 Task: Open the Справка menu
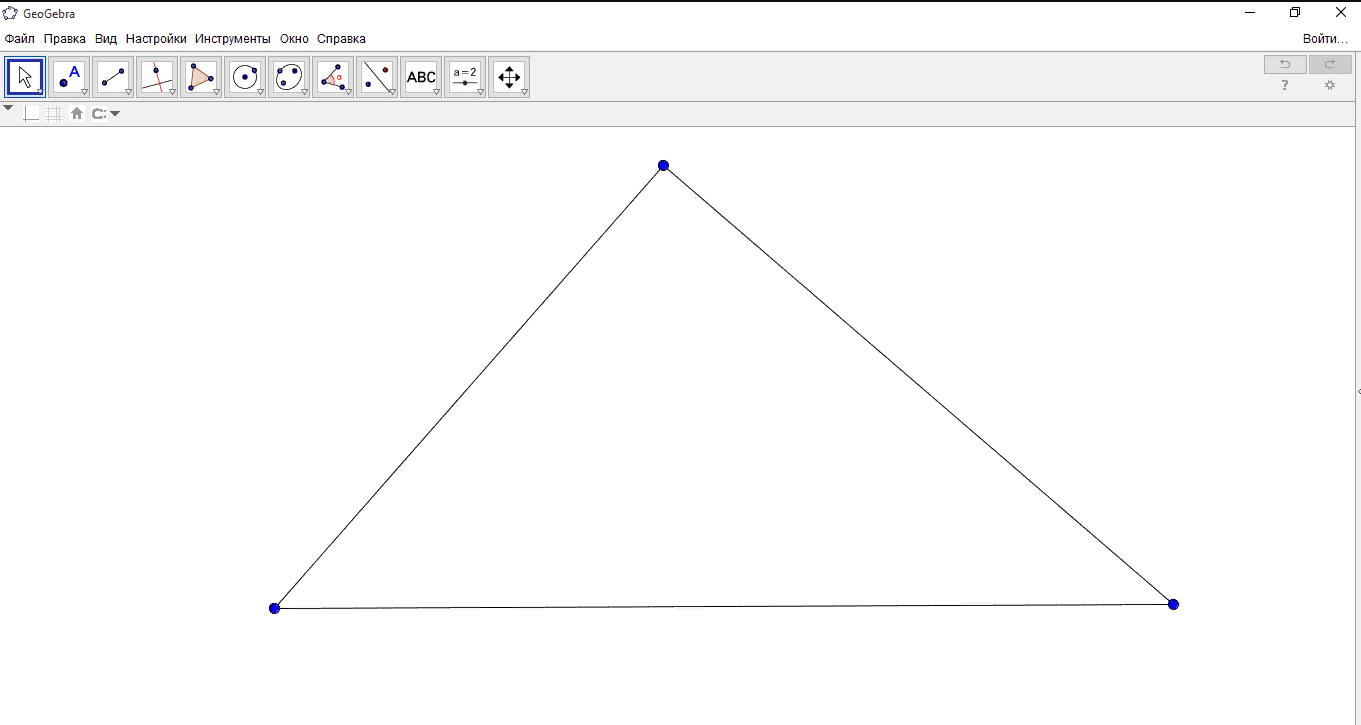click(341, 39)
